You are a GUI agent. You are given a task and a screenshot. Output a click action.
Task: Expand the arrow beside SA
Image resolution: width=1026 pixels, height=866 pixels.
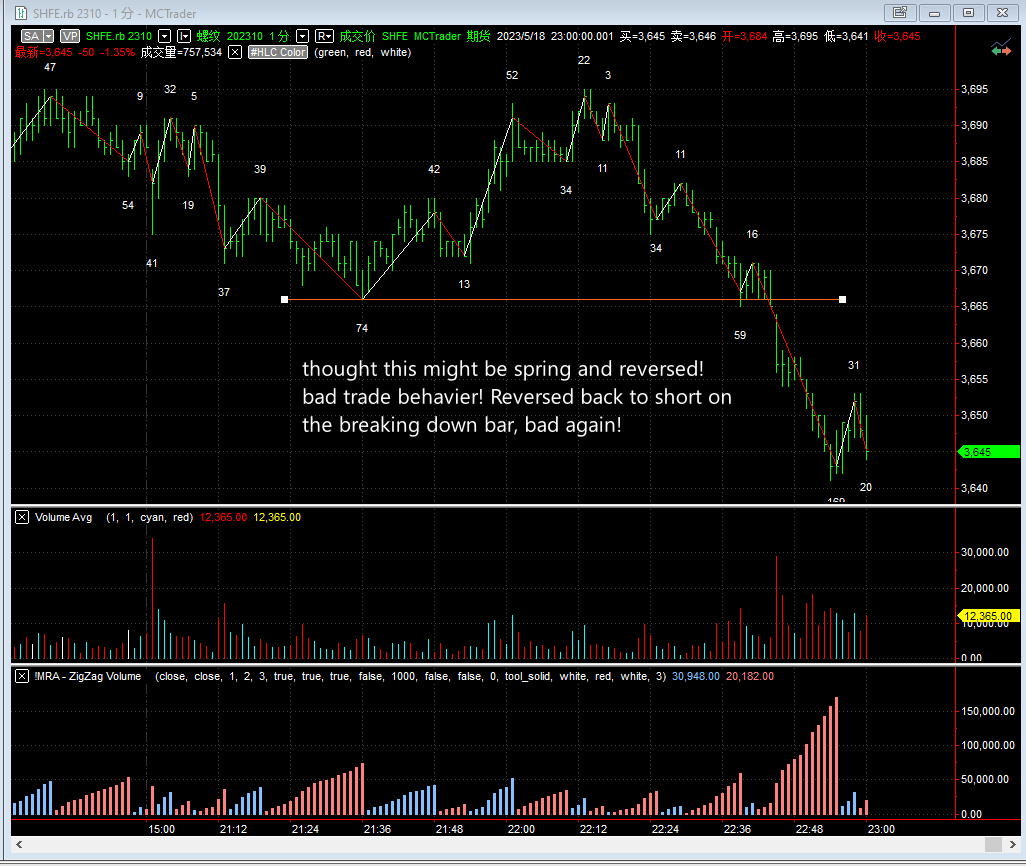pyautogui.click(x=48, y=36)
